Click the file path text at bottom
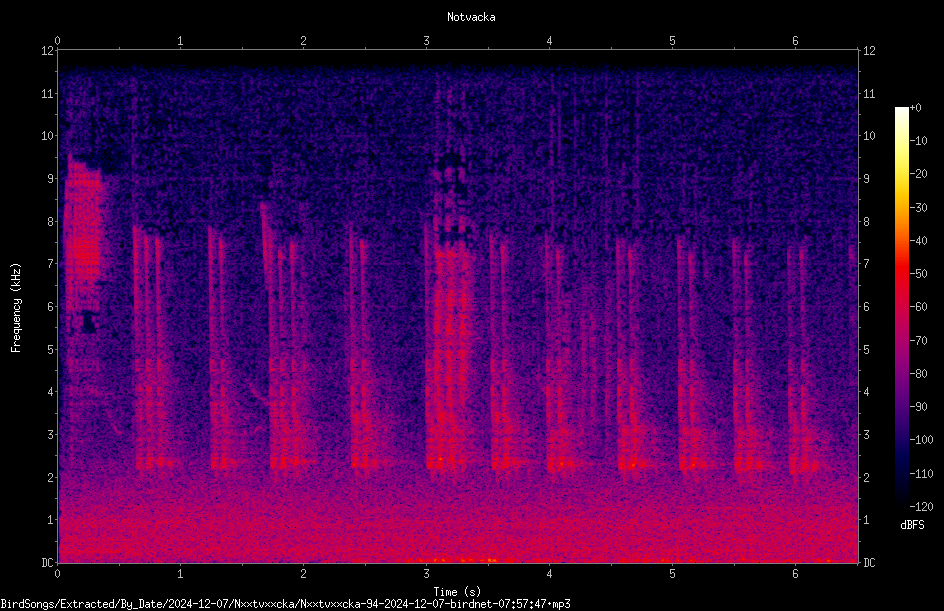This screenshot has width=944, height=611. [285, 604]
